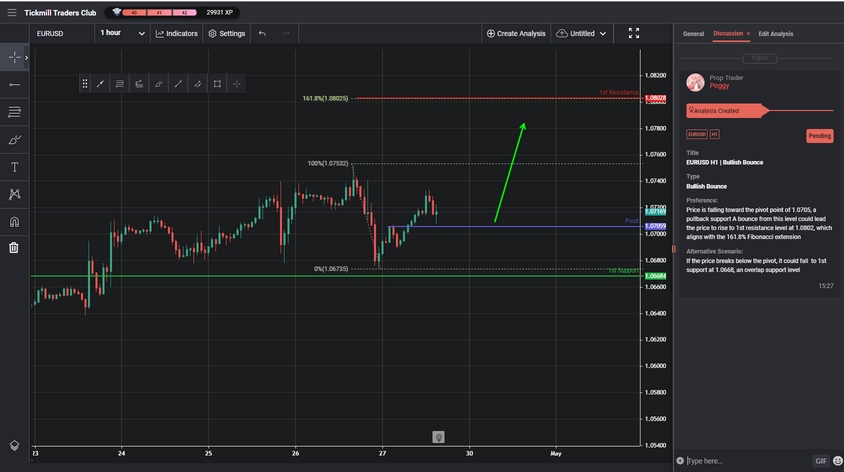Click the Analysis Created banner
Image resolution: width=844 pixels, height=472 pixels.
tap(728, 110)
